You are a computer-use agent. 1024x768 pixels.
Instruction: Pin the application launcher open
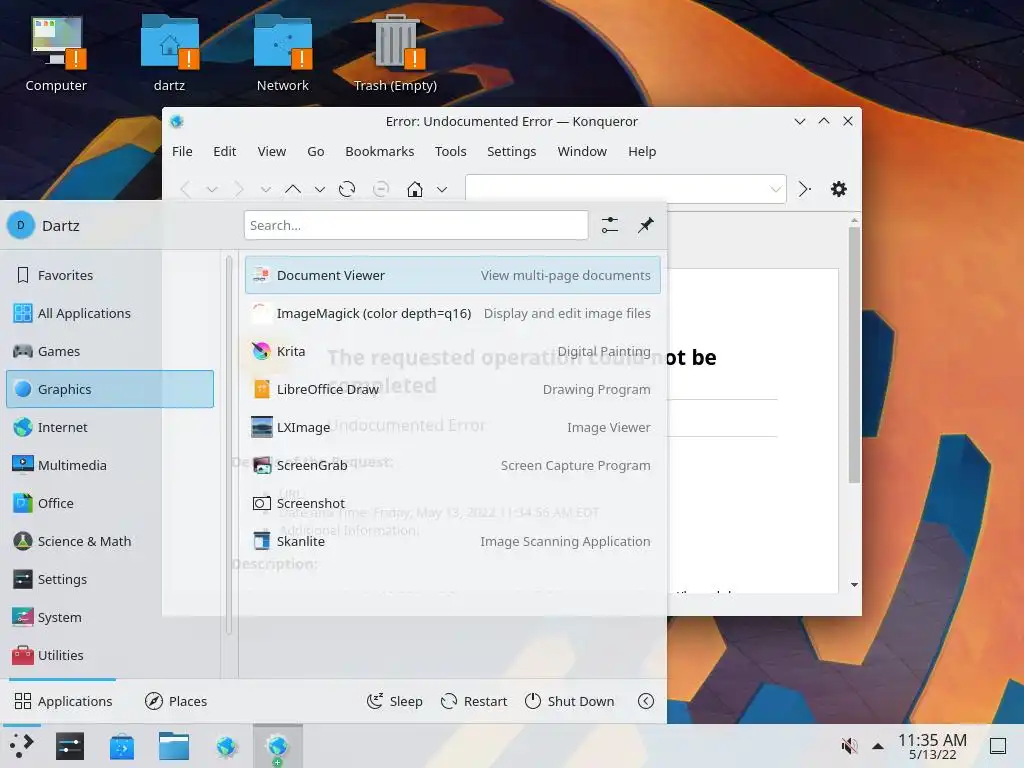point(645,225)
